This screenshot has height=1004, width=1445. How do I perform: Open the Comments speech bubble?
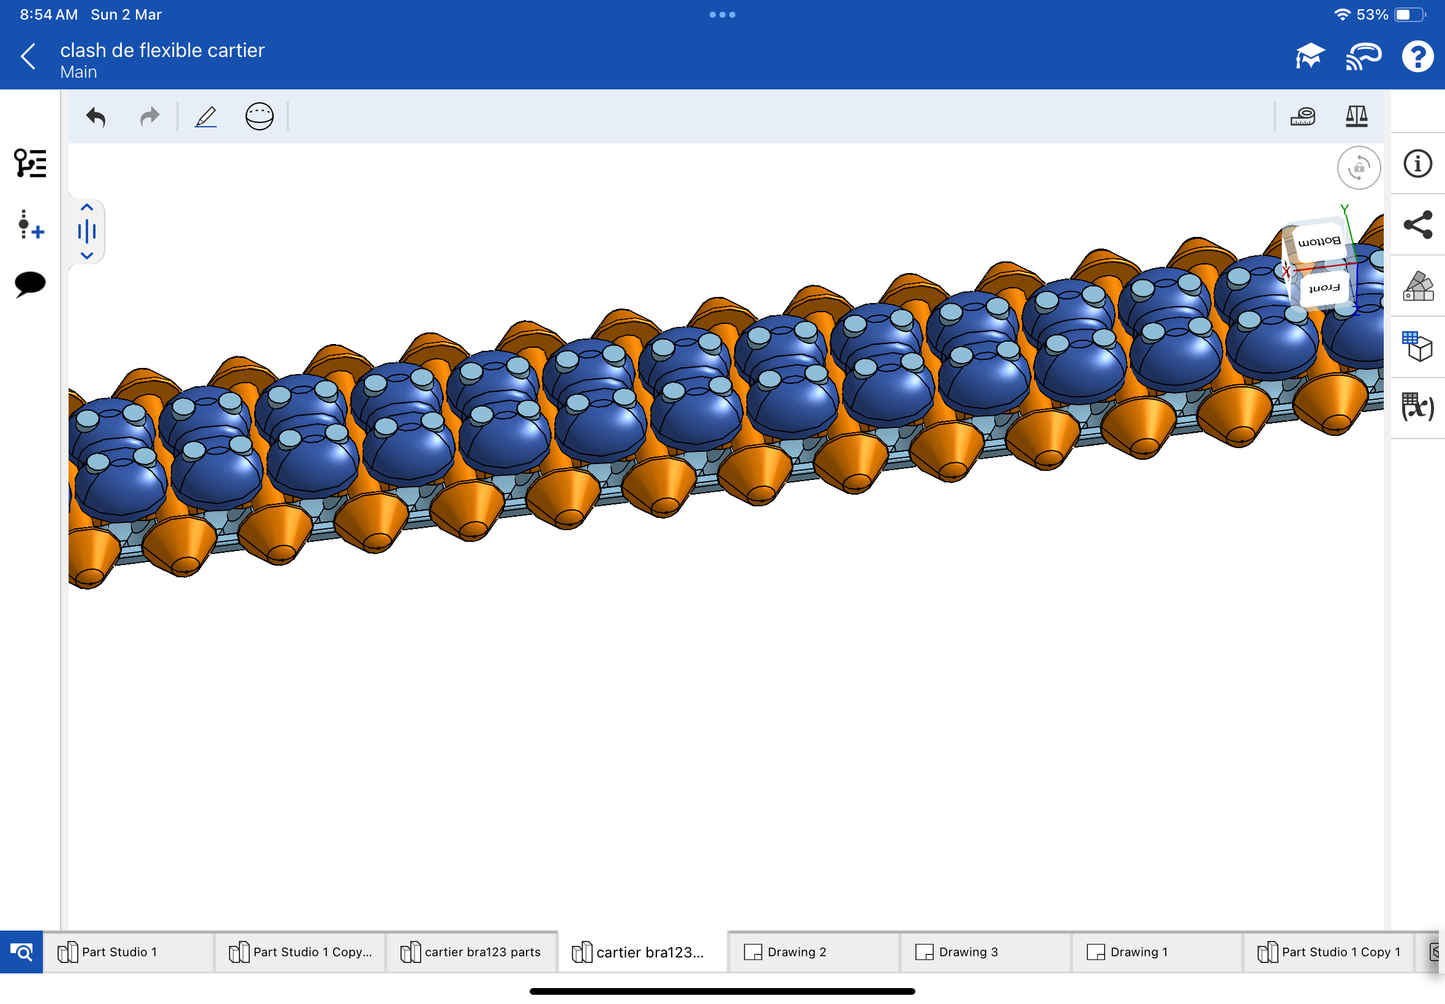pos(30,284)
